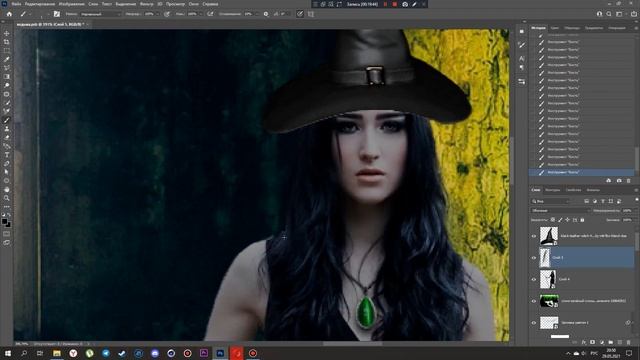Hide the Слой 4 layer

(533, 279)
